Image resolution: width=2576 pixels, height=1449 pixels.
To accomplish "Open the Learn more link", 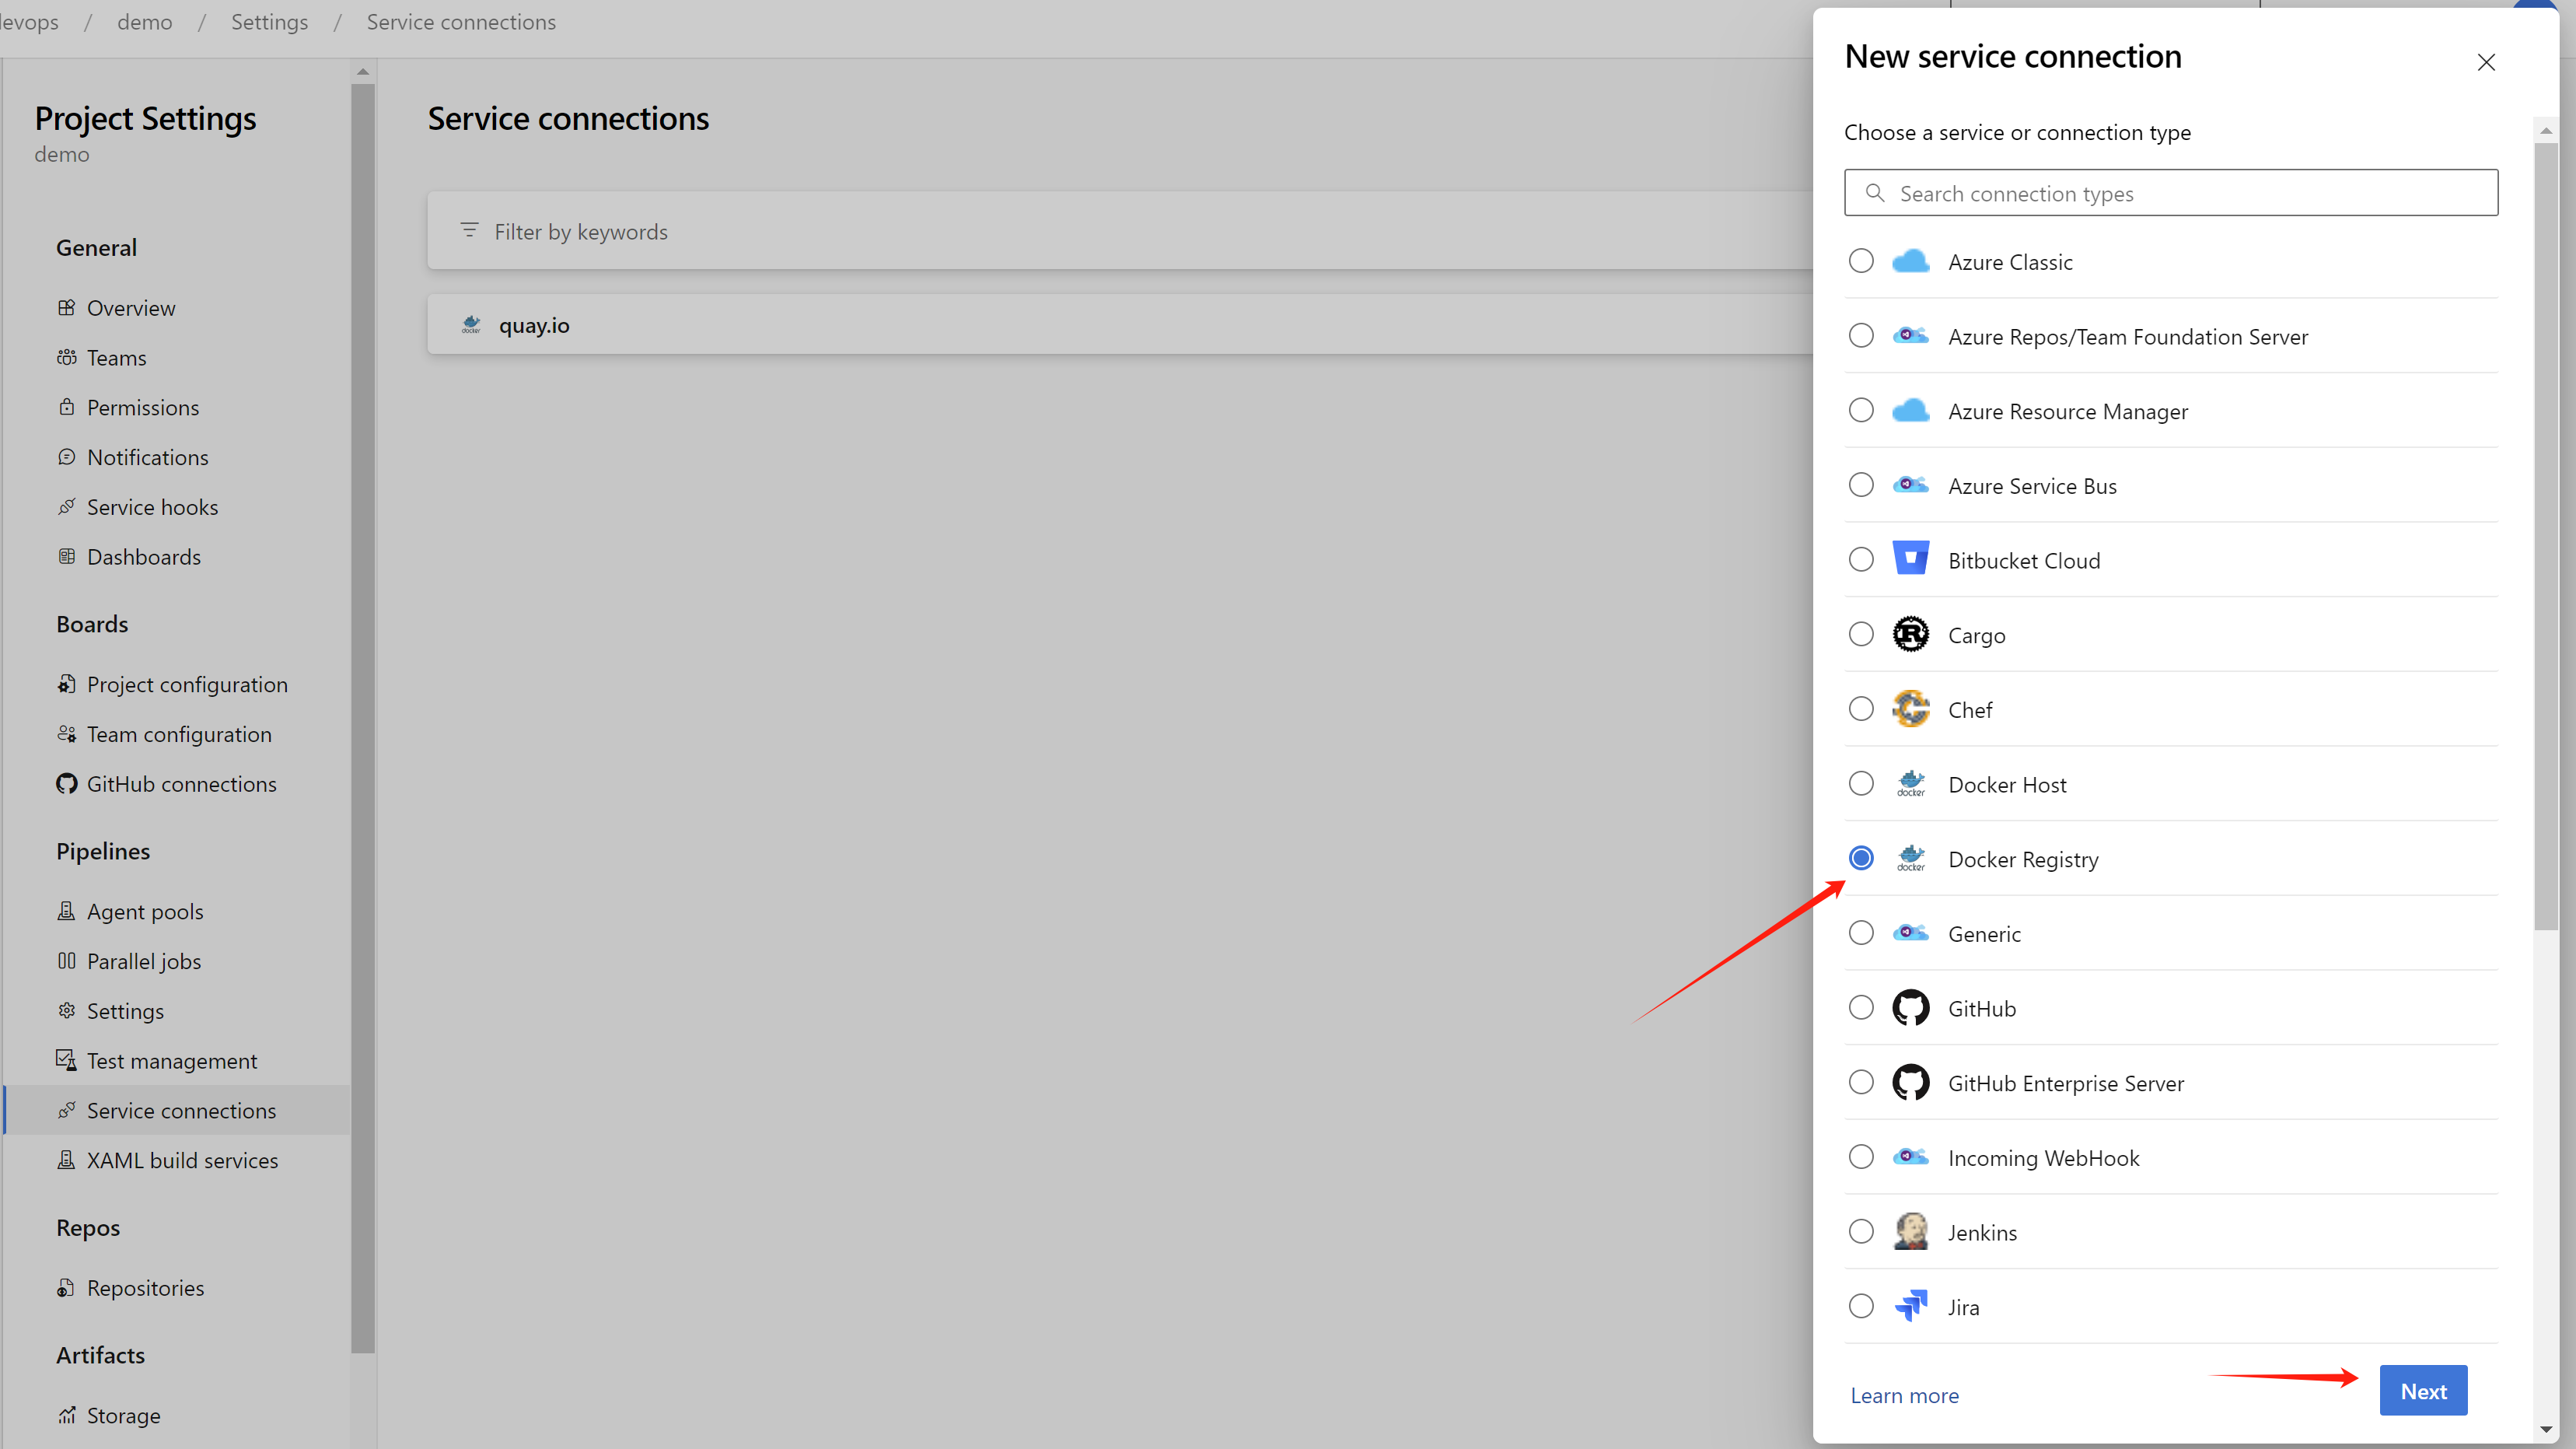I will click(x=1904, y=1395).
